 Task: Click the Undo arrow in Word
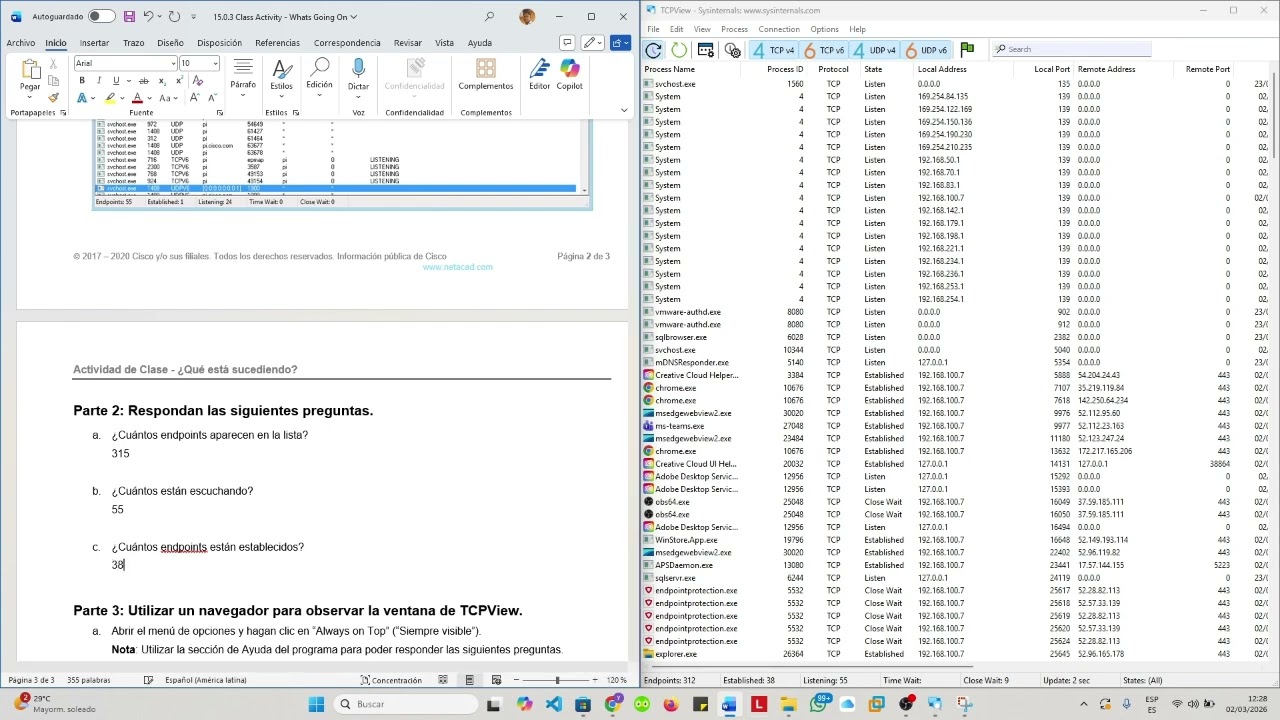coord(148,17)
